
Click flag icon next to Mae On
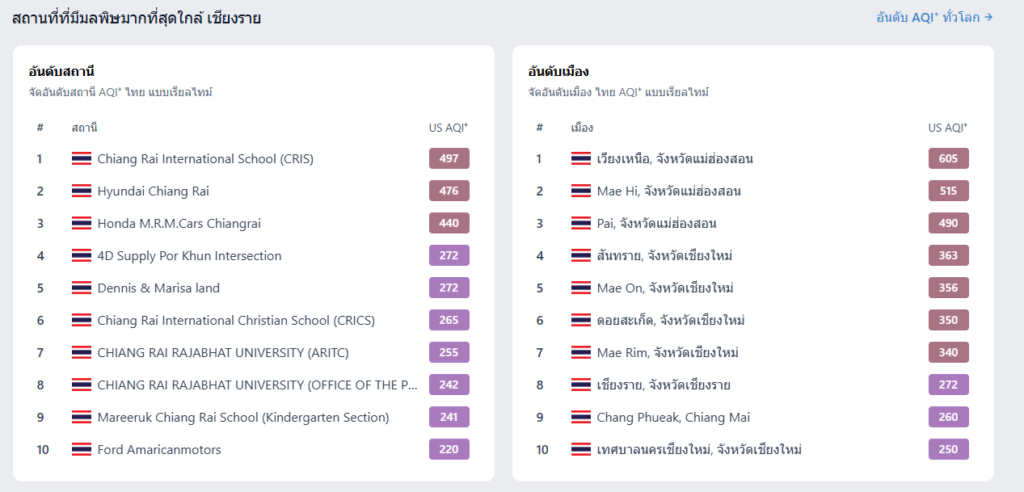coord(580,288)
